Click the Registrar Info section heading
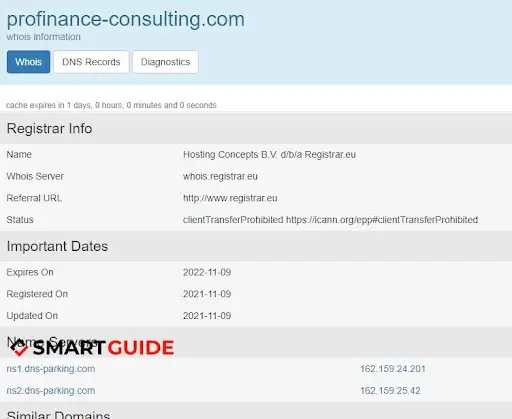The image size is (512, 419). (x=49, y=128)
